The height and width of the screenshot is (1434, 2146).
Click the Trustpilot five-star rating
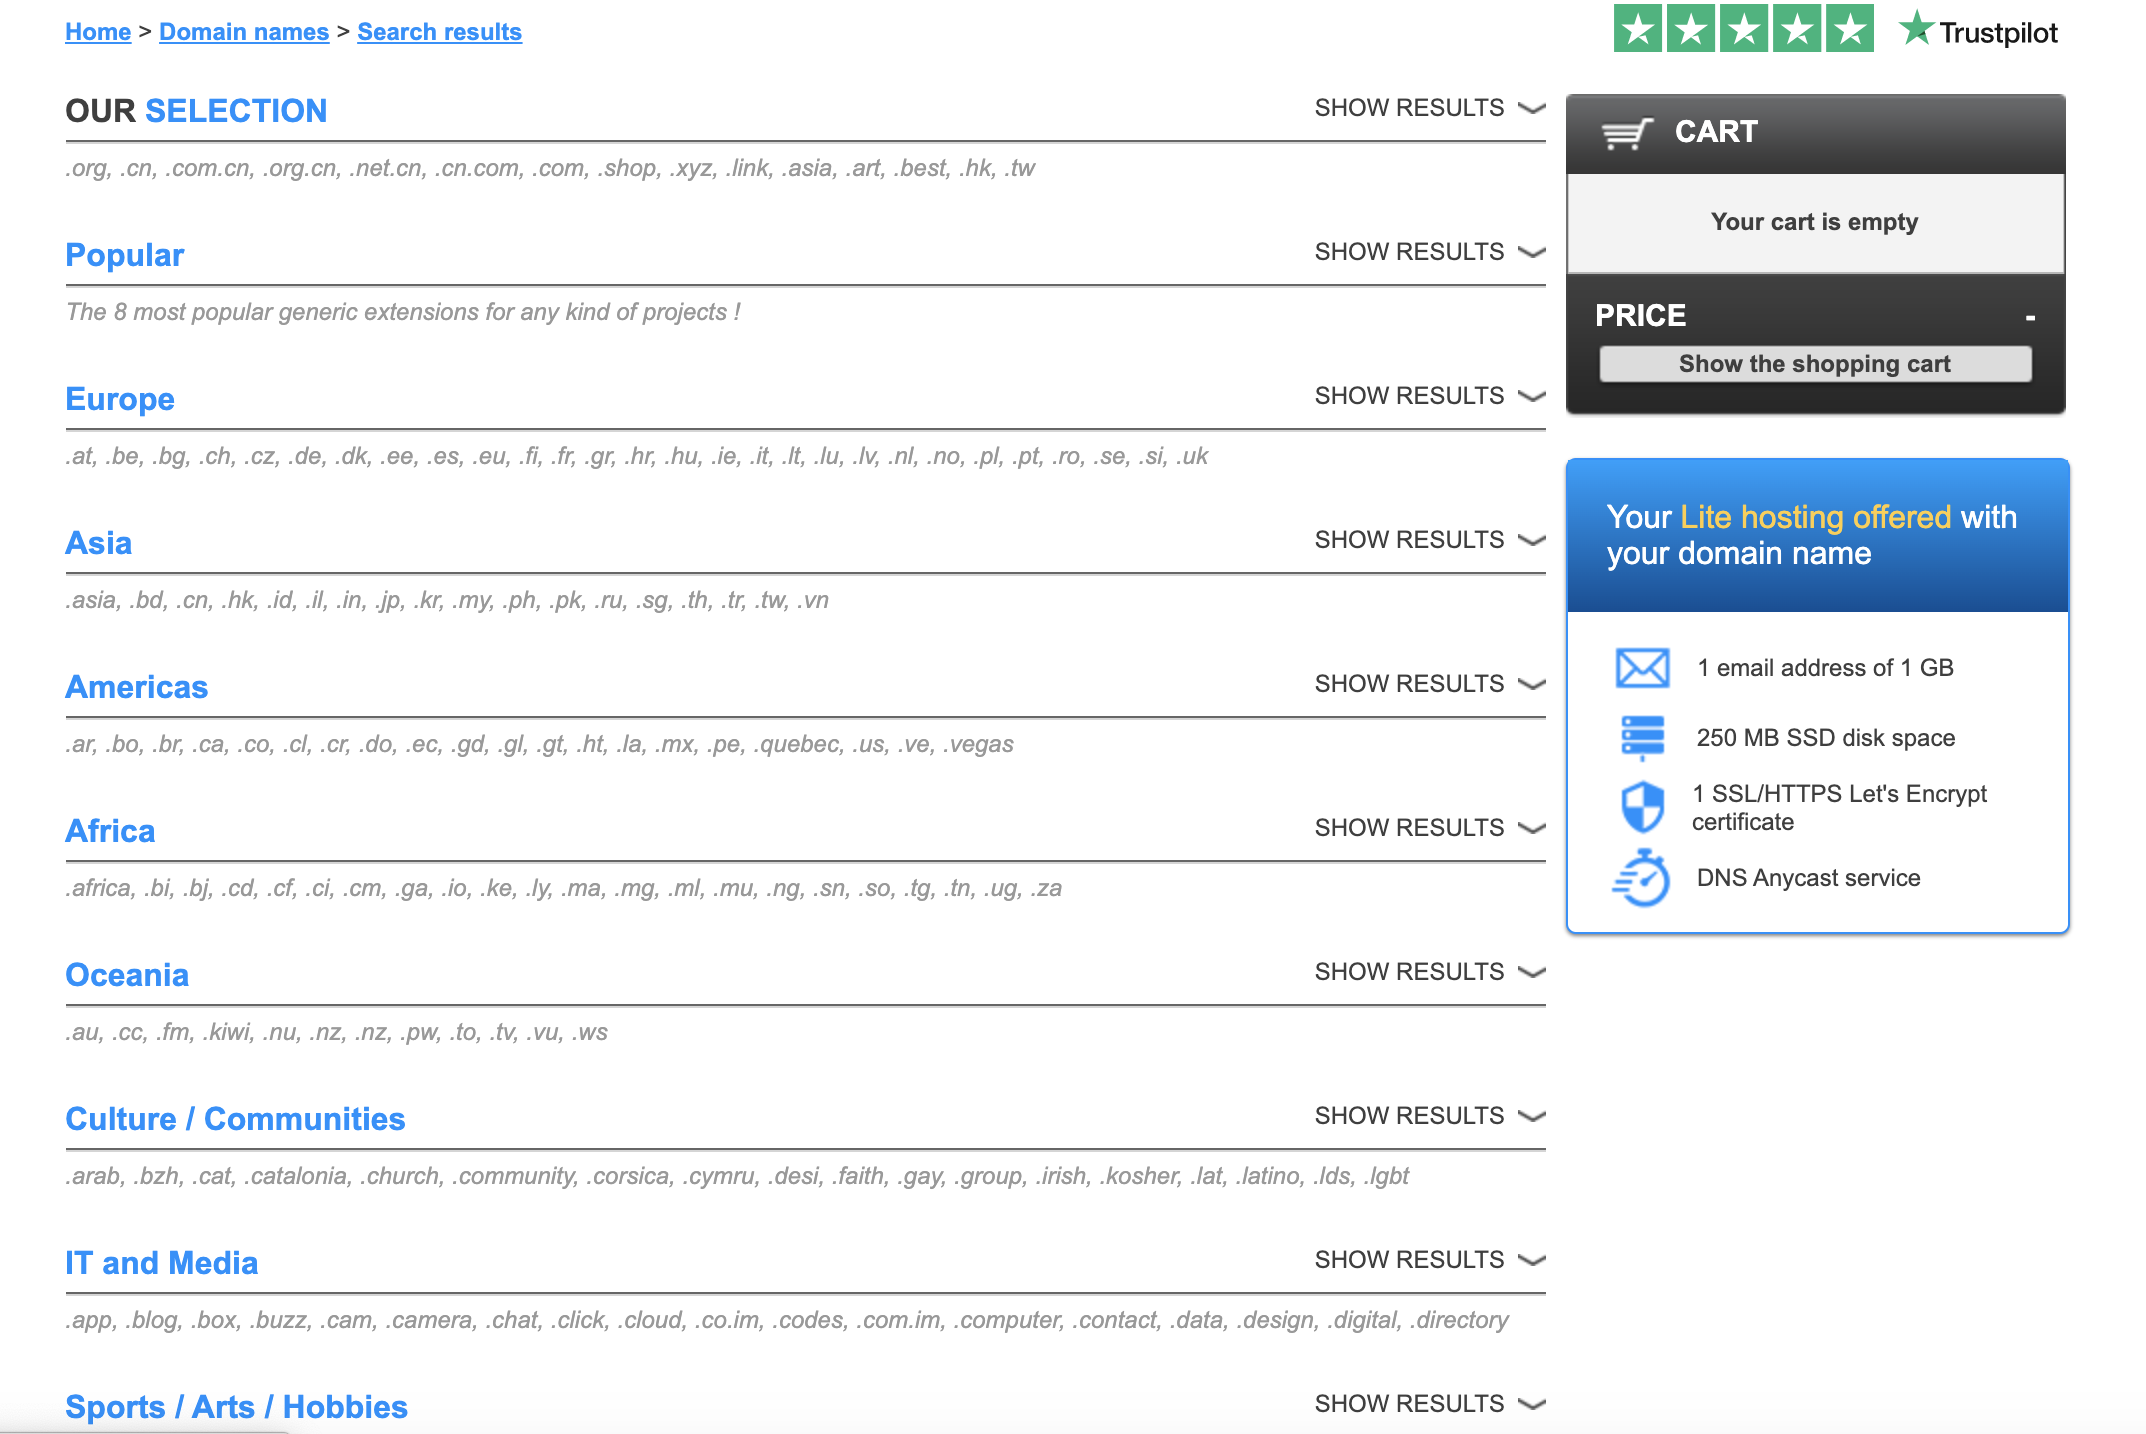coord(1743,29)
